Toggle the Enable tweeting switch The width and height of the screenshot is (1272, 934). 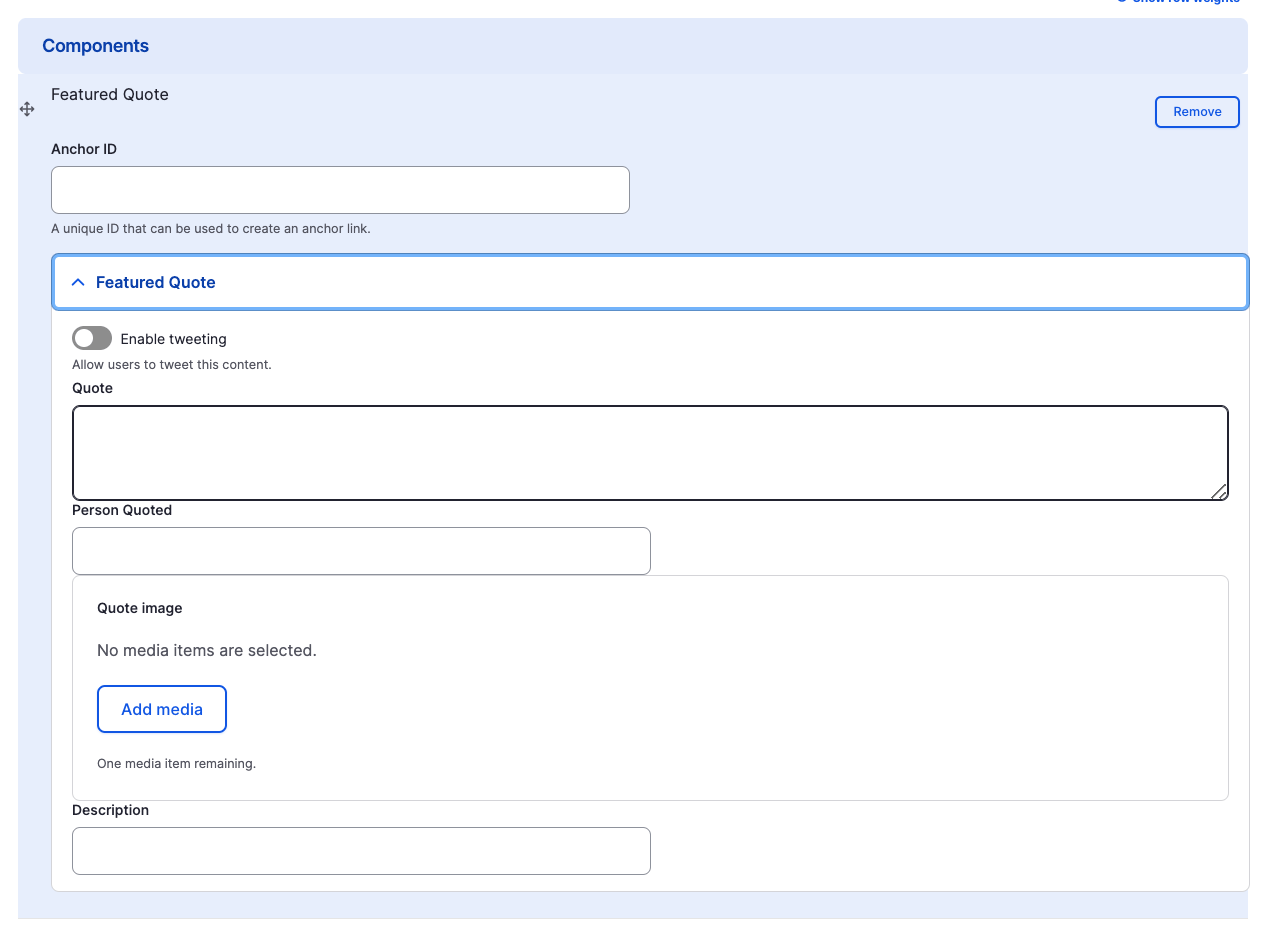[x=92, y=339]
